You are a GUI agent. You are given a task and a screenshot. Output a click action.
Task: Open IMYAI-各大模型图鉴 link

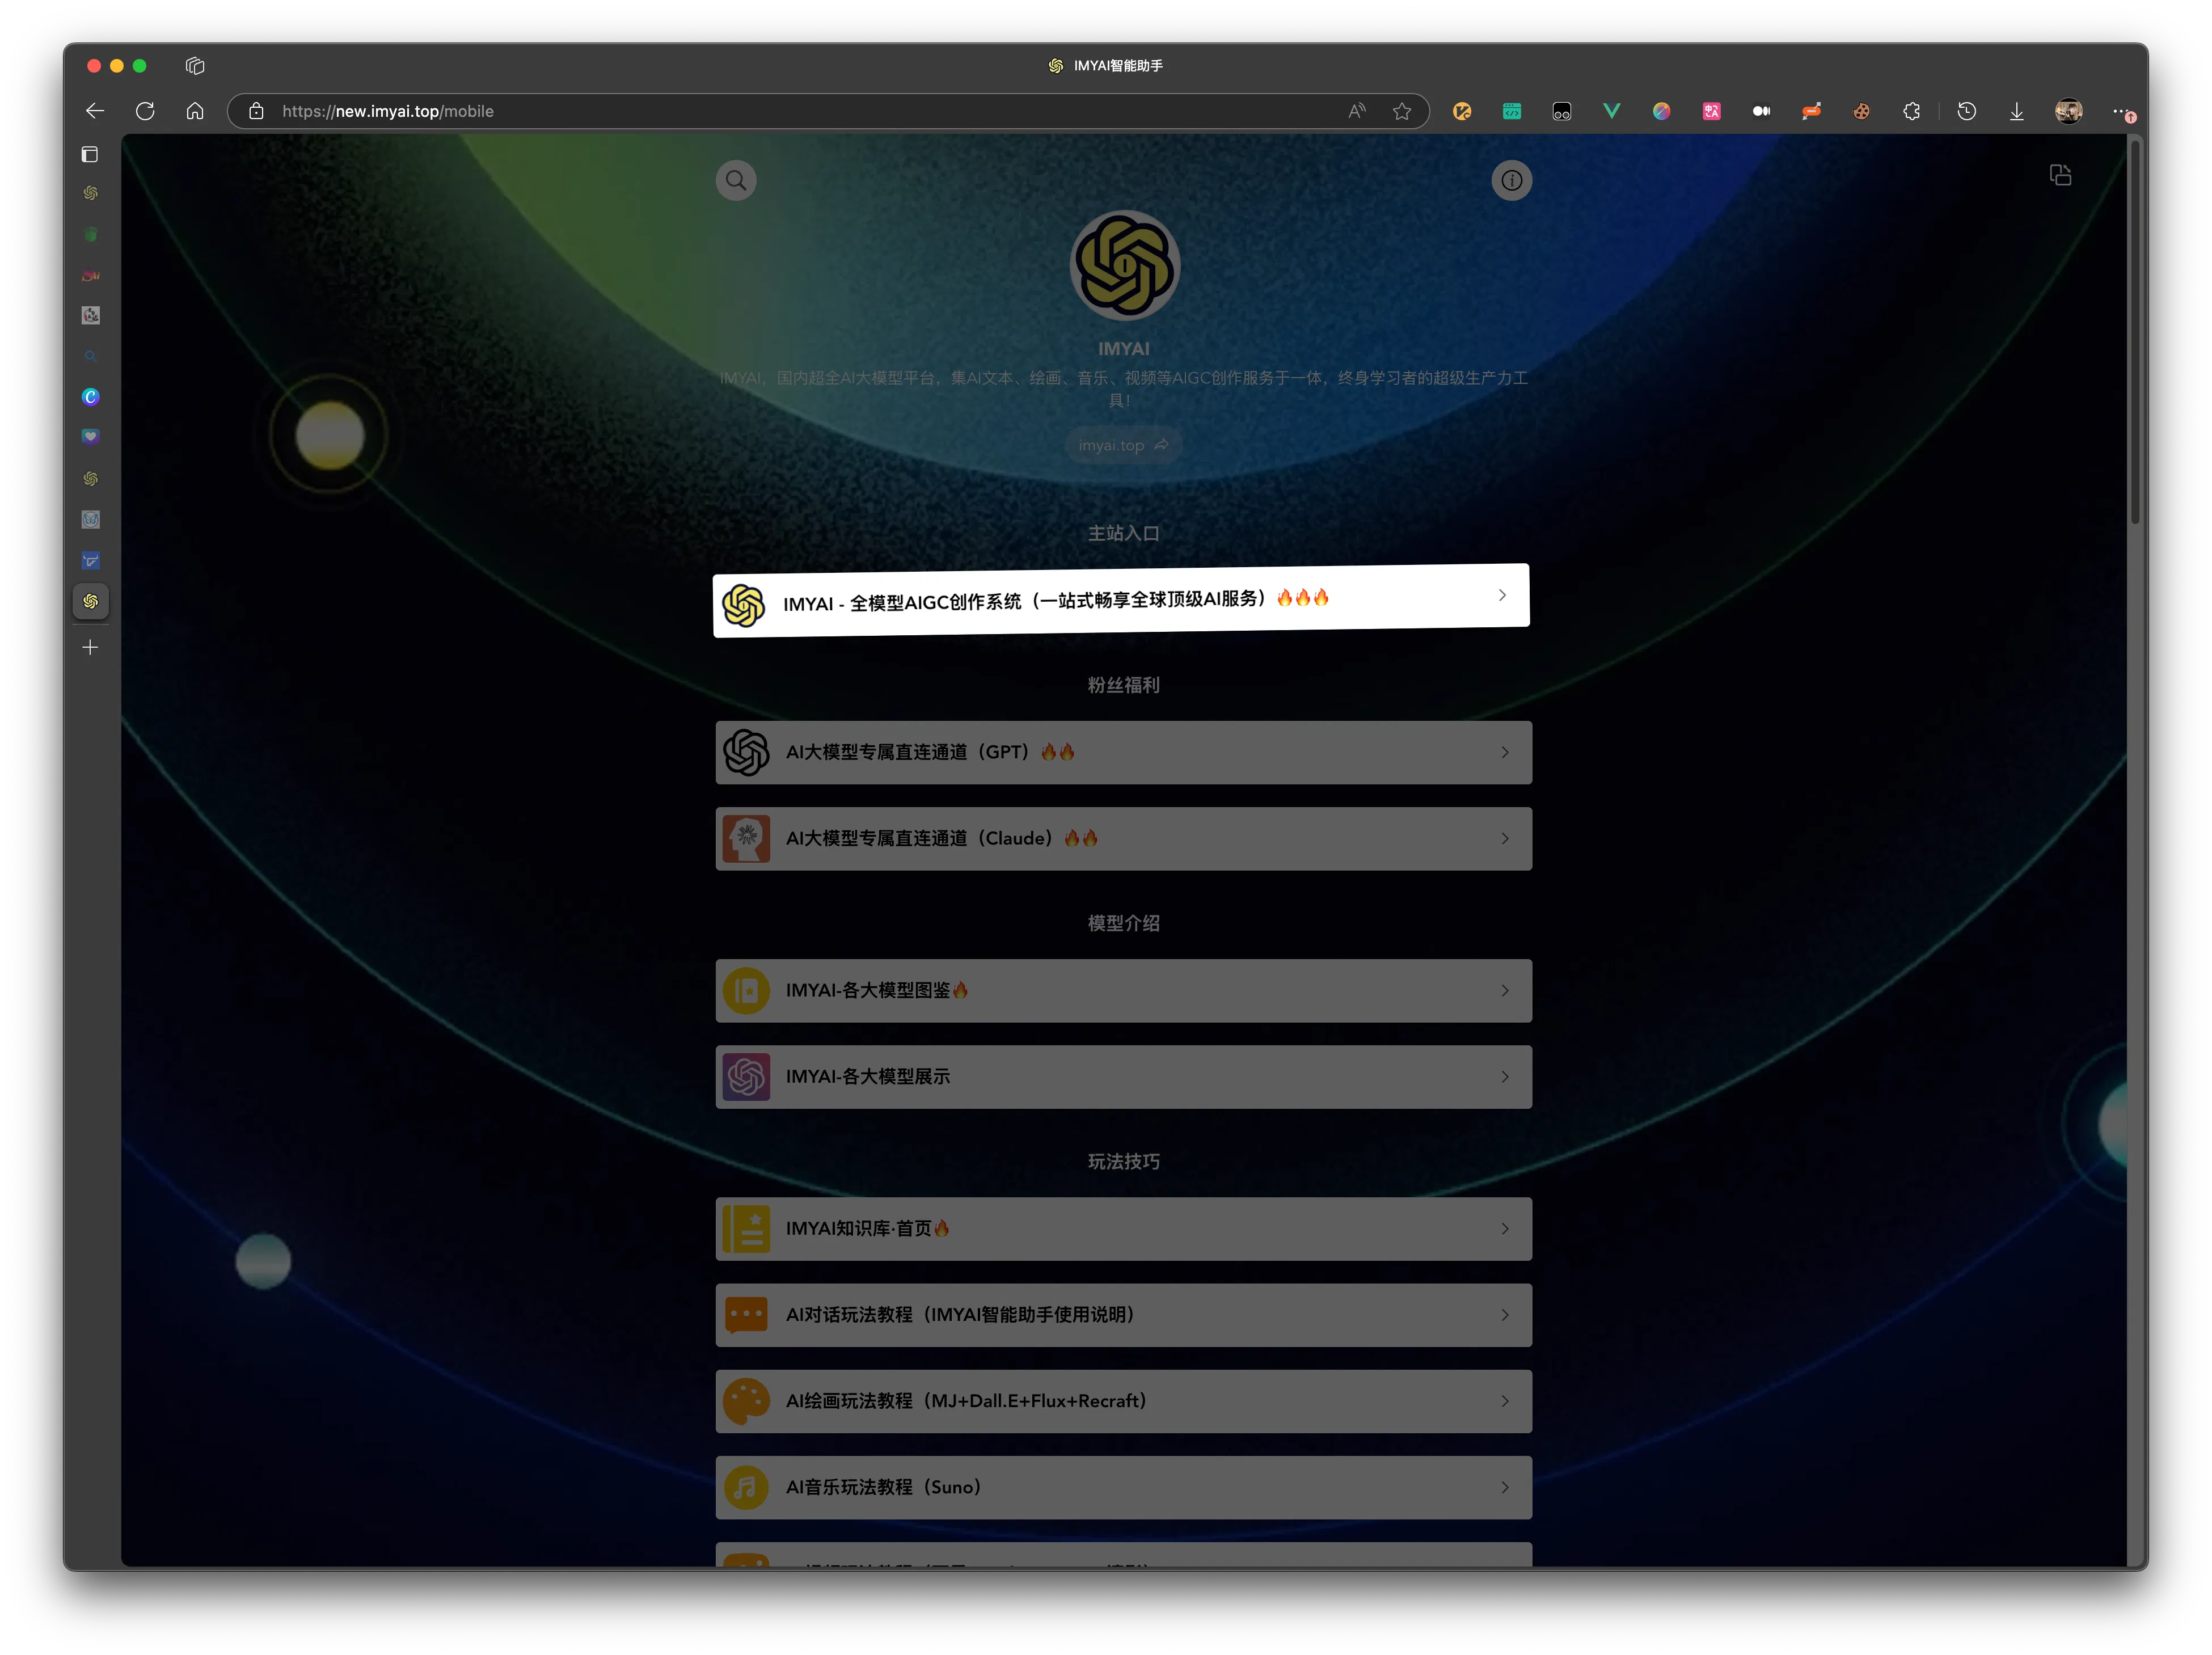tap(1123, 990)
